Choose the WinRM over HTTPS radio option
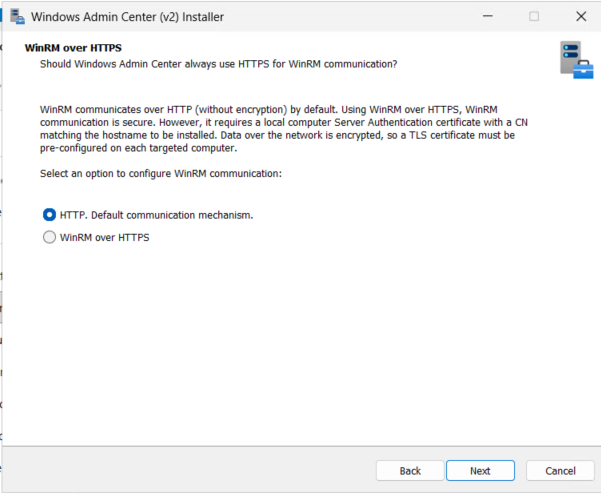The height and width of the screenshot is (495, 601). click(49, 237)
